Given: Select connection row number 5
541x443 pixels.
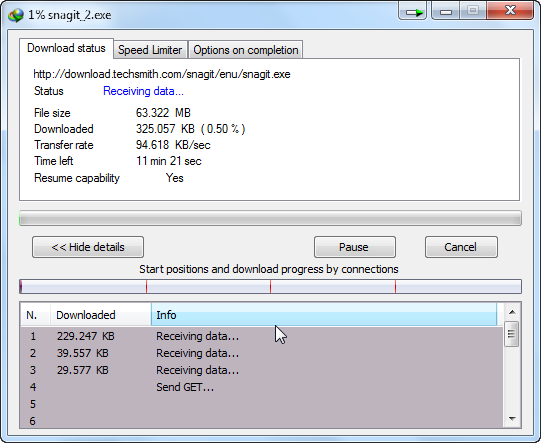Looking at the screenshot, I should click(262, 404).
